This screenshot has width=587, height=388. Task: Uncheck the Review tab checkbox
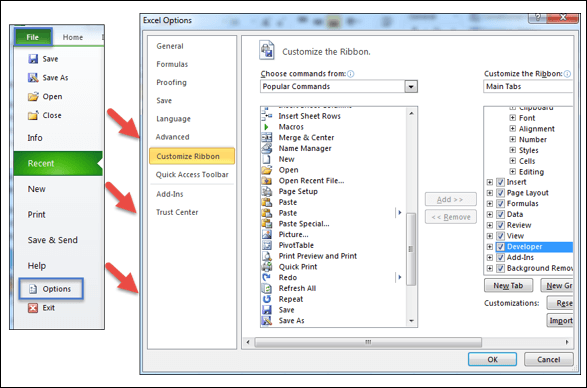click(x=501, y=225)
